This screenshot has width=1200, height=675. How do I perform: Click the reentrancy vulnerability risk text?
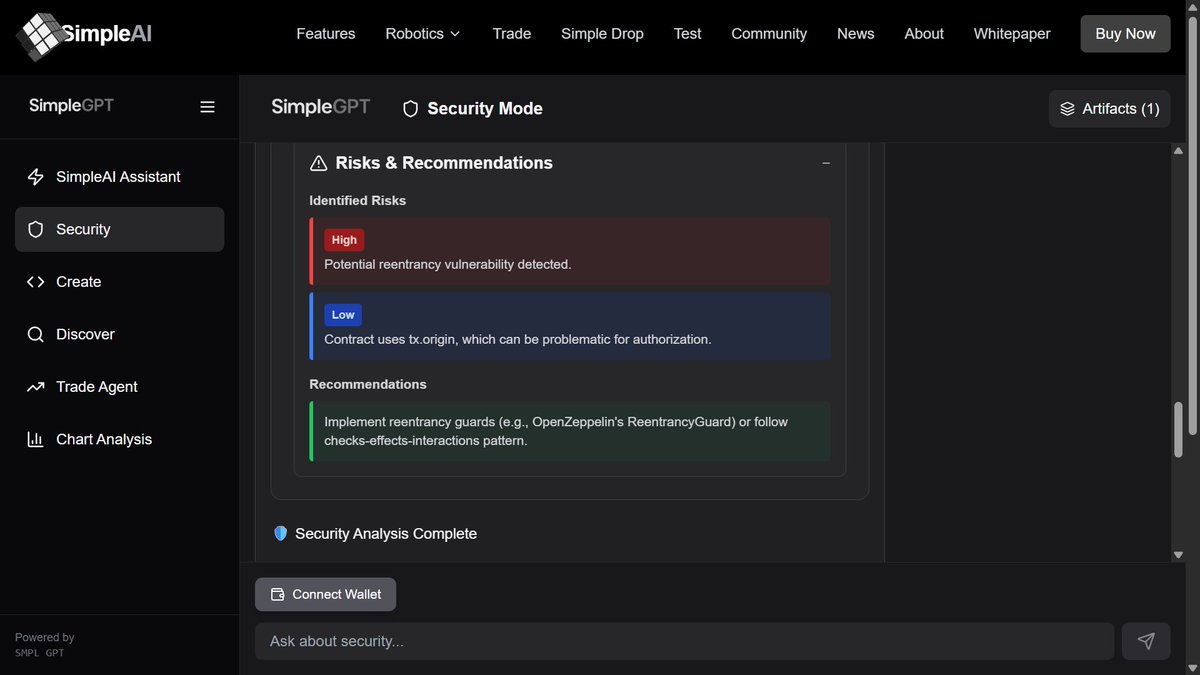coord(448,265)
